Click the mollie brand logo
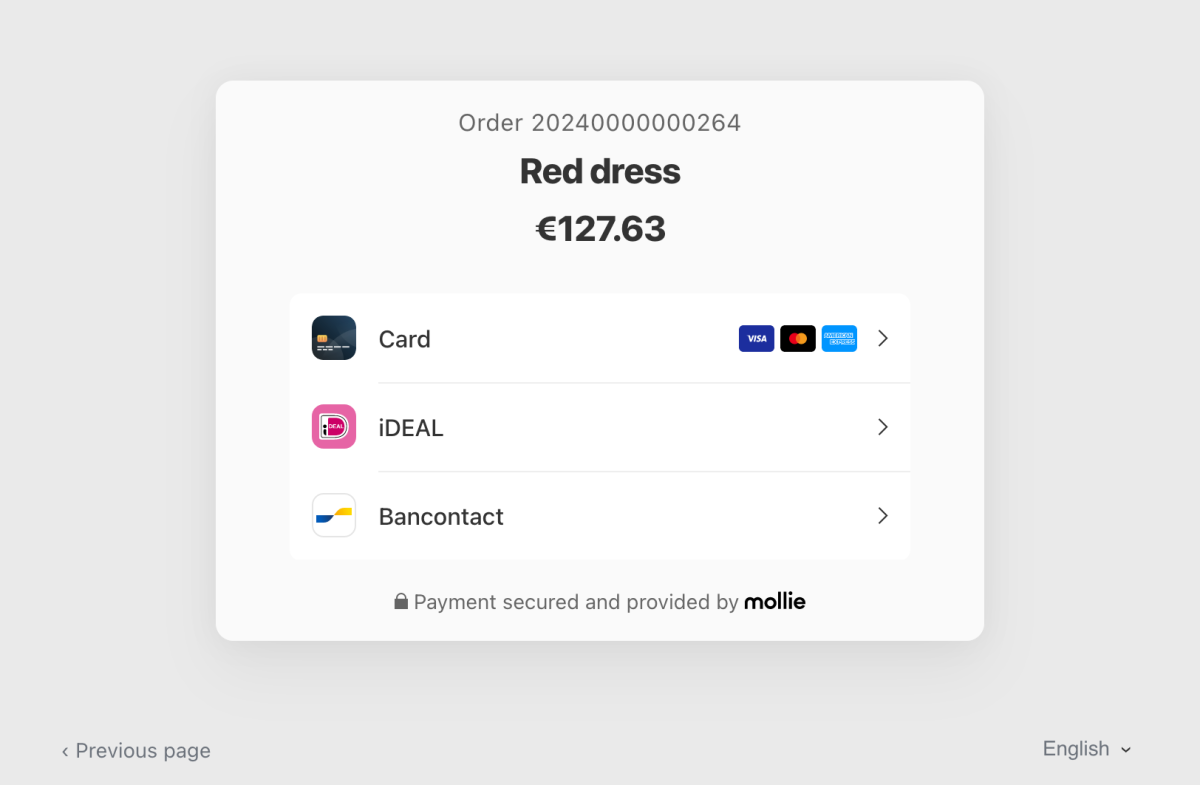1200x785 pixels. point(775,601)
